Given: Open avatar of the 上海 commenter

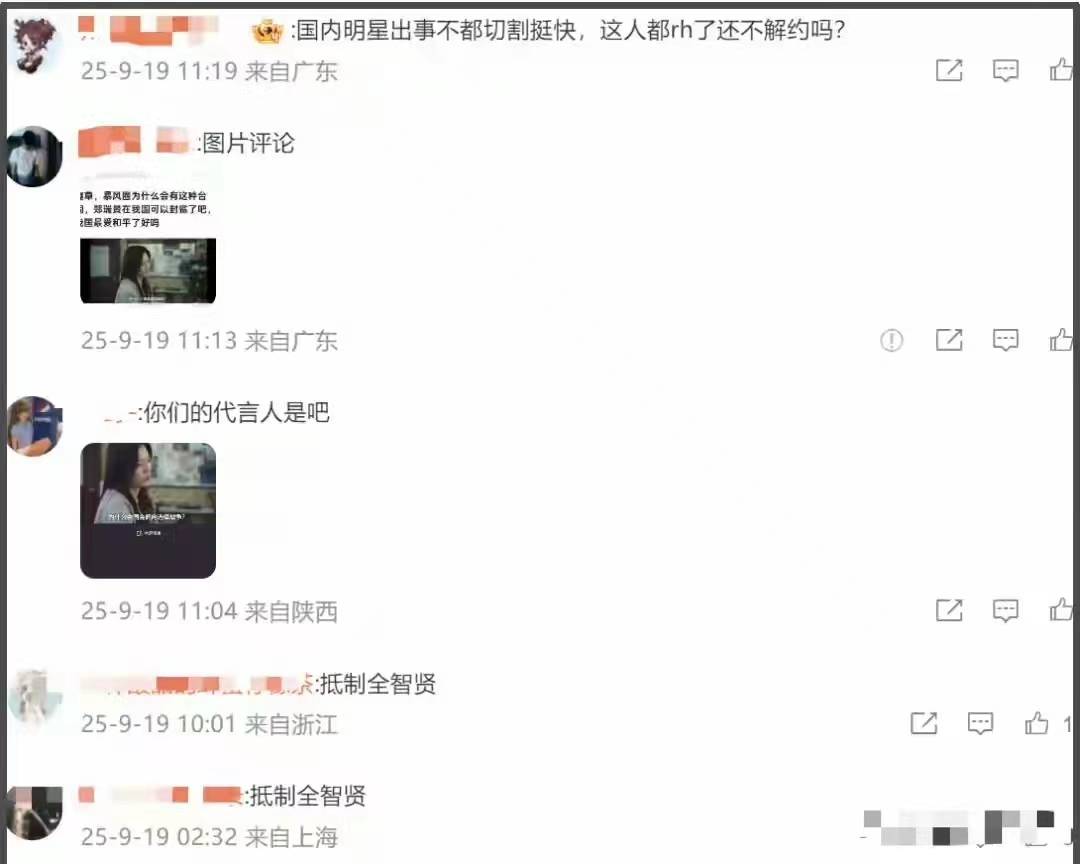Looking at the screenshot, I should (34, 813).
